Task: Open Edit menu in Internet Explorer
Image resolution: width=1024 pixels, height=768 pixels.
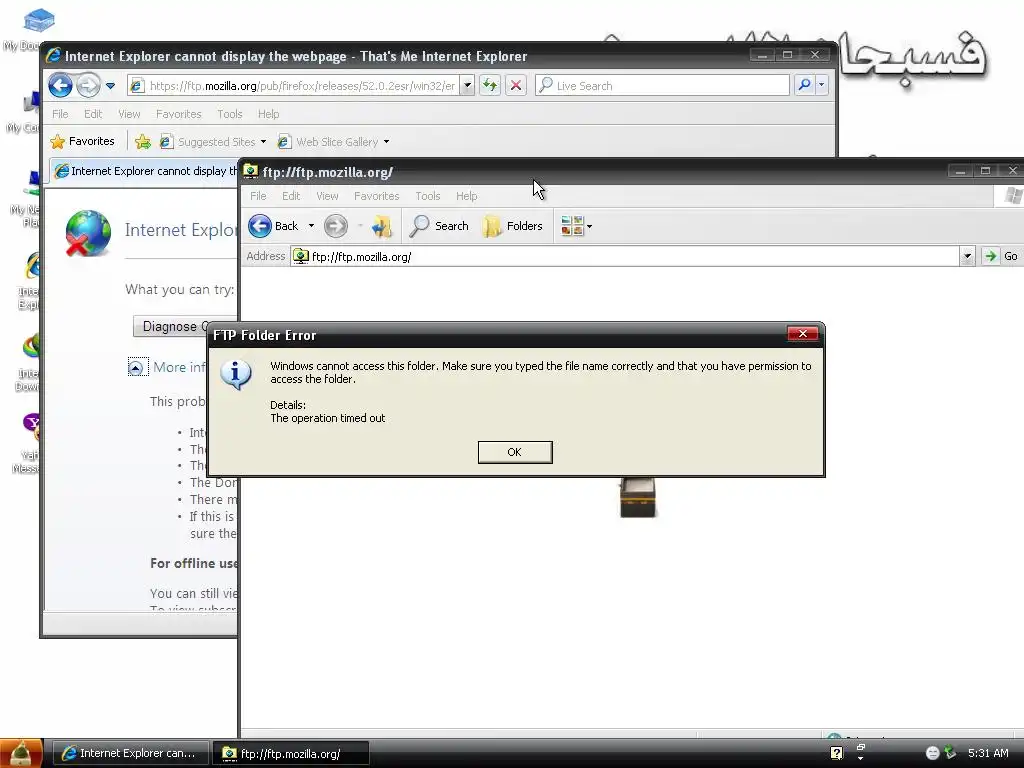Action: pos(93,114)
